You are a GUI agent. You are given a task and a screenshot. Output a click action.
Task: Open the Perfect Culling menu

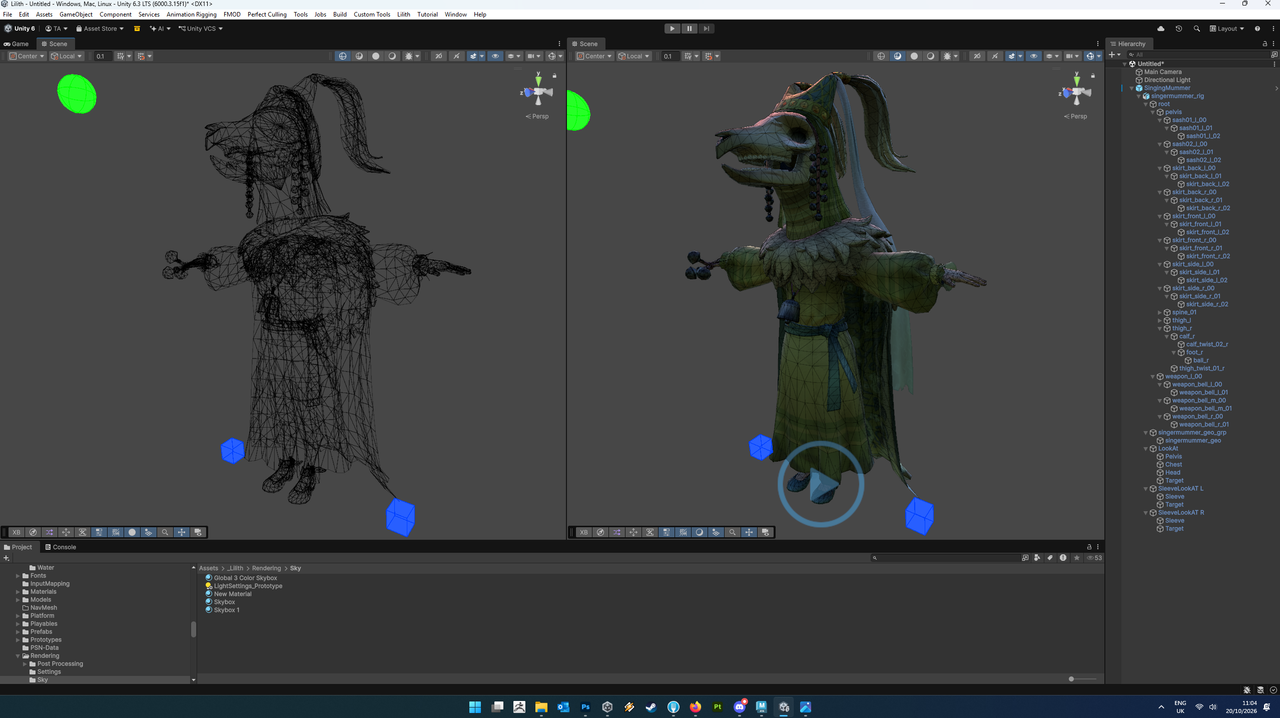coord(267,15)
